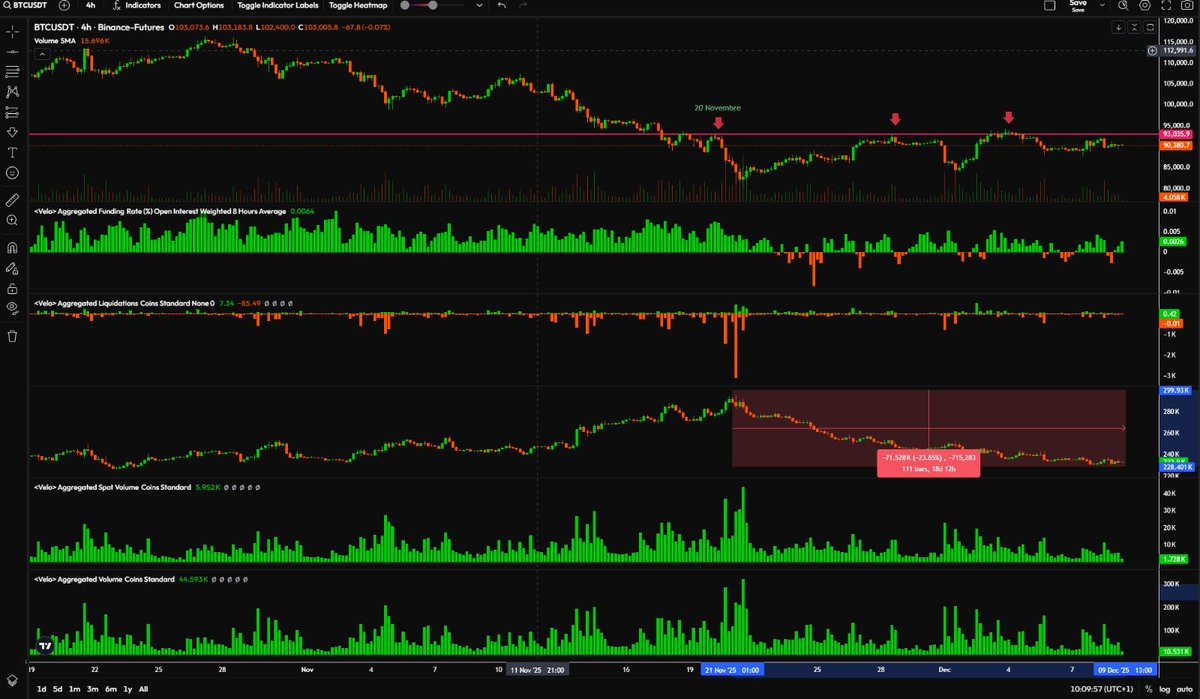Open timezone setting 10:09:57 (UTC+1)
The height and width of the screenshot is (699, 1200).
[1103, 689]
